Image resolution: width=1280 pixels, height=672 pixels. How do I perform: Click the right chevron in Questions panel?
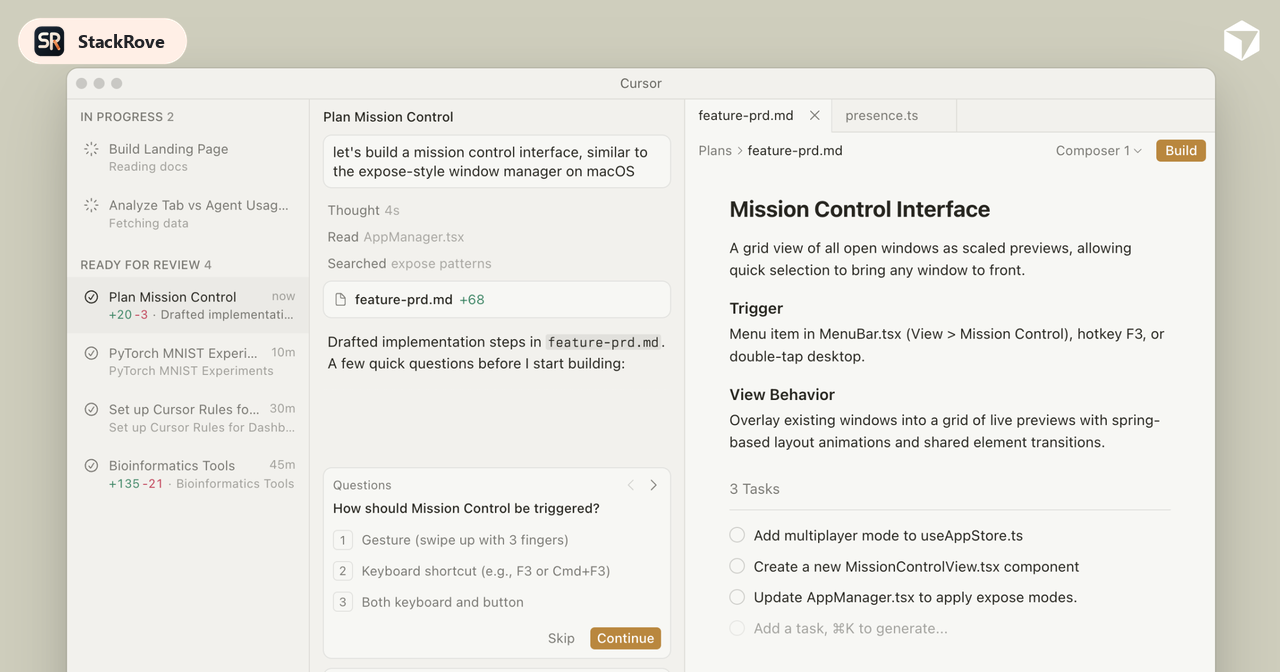[x=653, y=485]
